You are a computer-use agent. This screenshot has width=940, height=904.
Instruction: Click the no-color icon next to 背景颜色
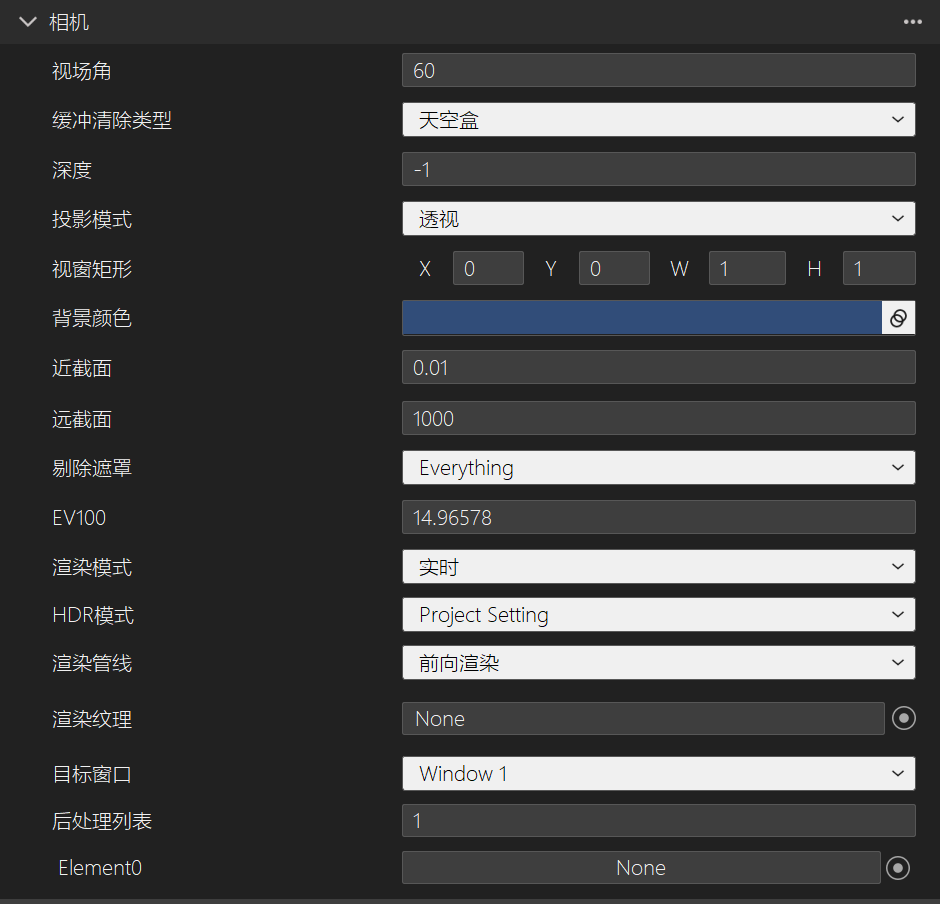point(899,317)
